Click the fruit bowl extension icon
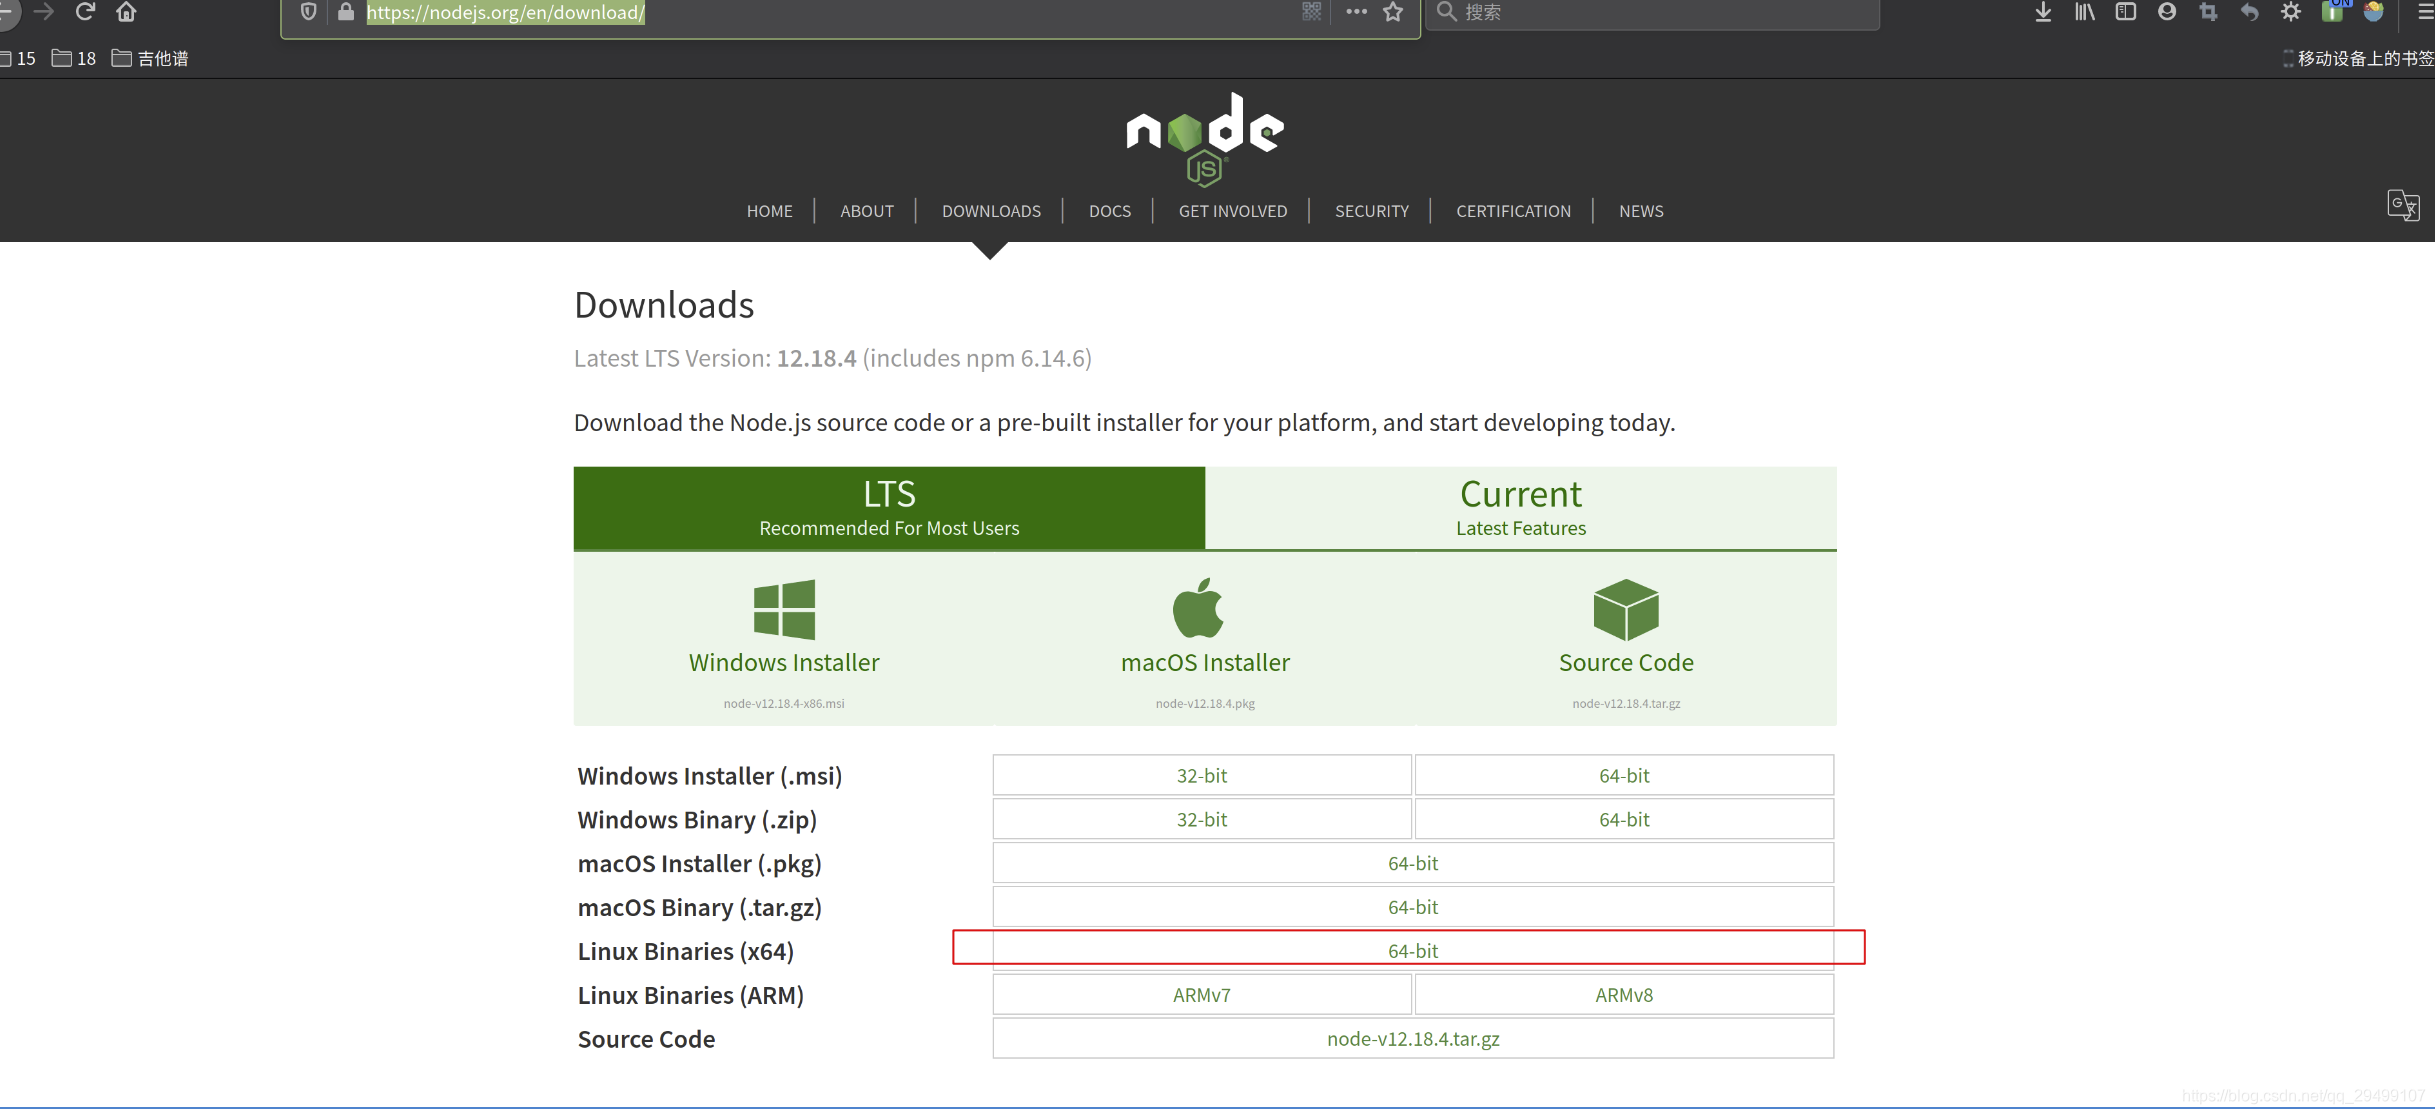This screenshot has height=1114, width=2435. [2374, 12]
